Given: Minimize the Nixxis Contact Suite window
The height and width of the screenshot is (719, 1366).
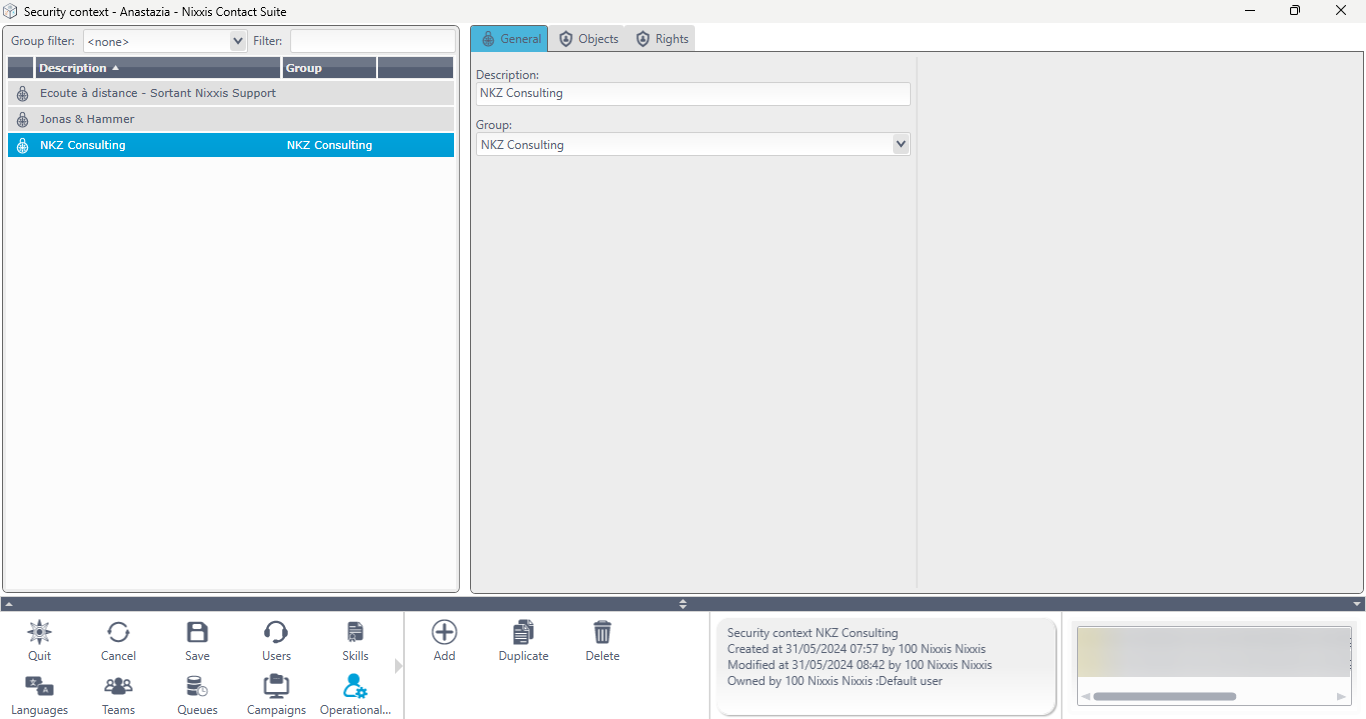Looking at the screenshot, I should pos(1251,11).
